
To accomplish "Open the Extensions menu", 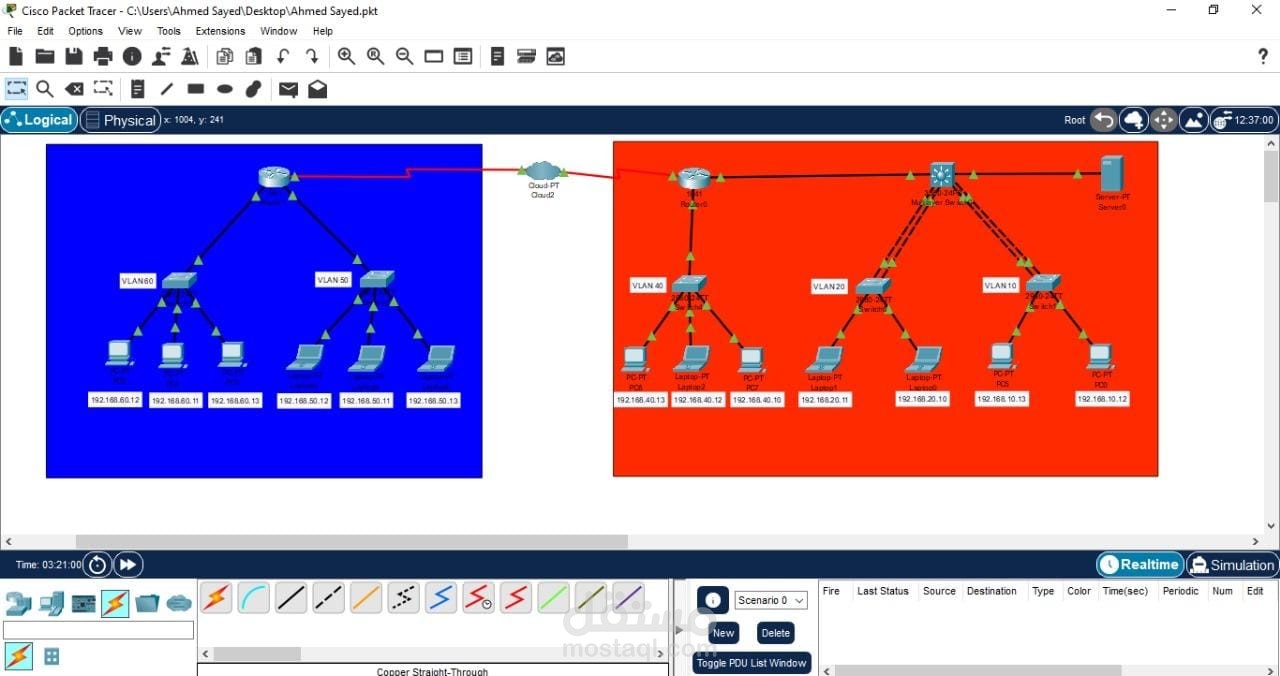I will tap(221, 31).
